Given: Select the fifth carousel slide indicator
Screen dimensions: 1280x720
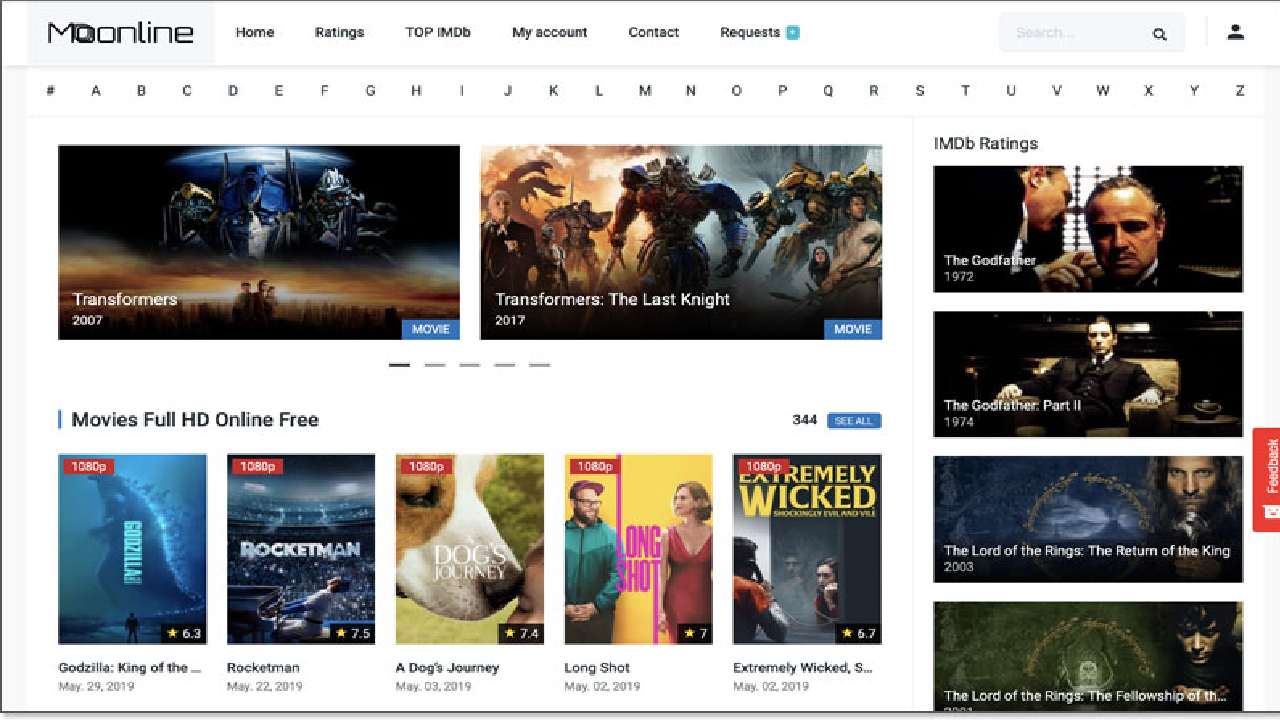Looking at the screenshot, I should point(540,365).
